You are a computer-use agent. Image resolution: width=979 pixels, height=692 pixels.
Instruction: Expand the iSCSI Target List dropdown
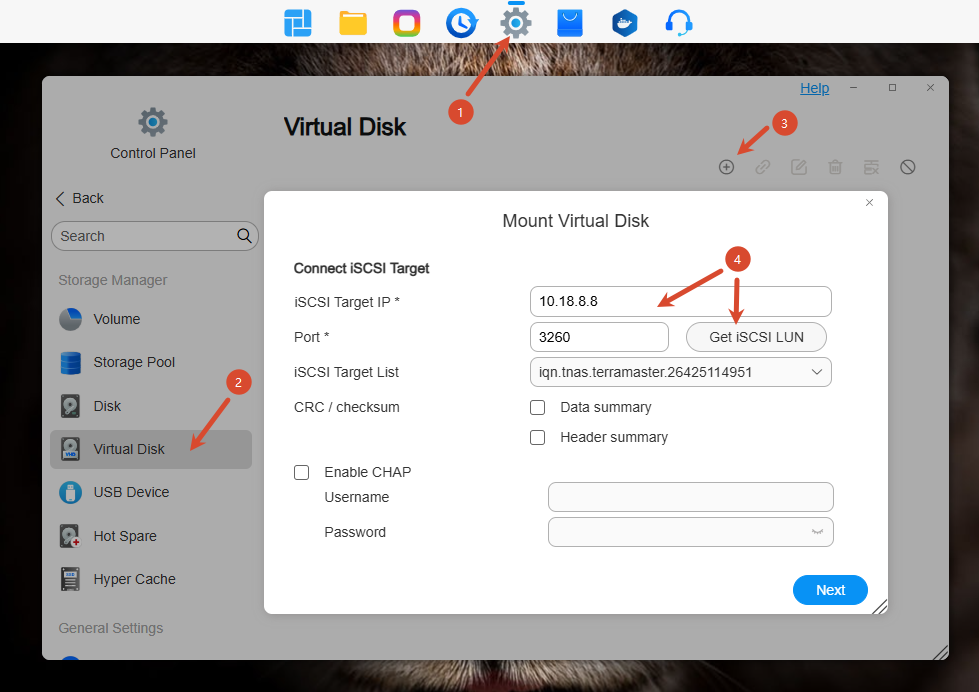(x=681, y=372)
